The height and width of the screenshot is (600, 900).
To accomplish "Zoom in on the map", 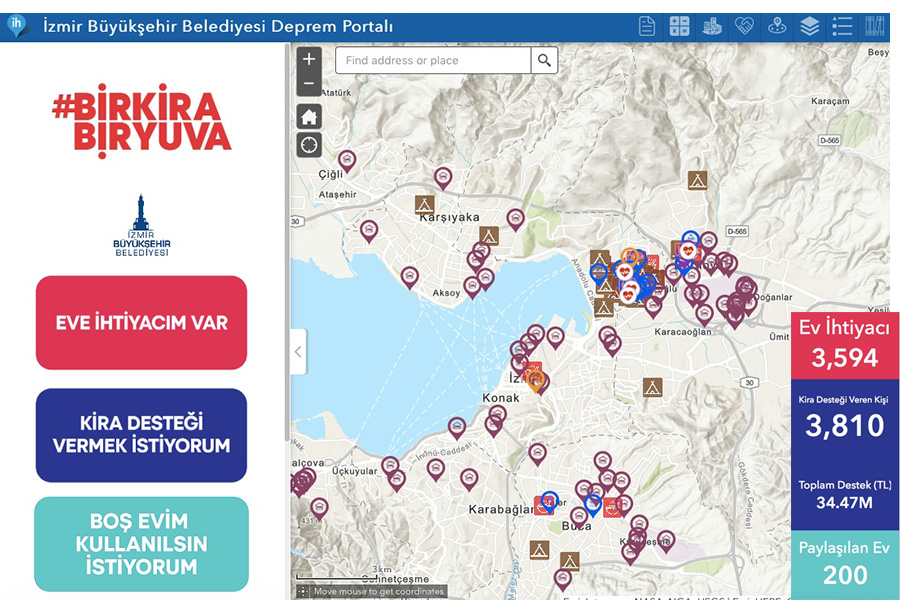I will pyautogui.click(x=309, y=60).
